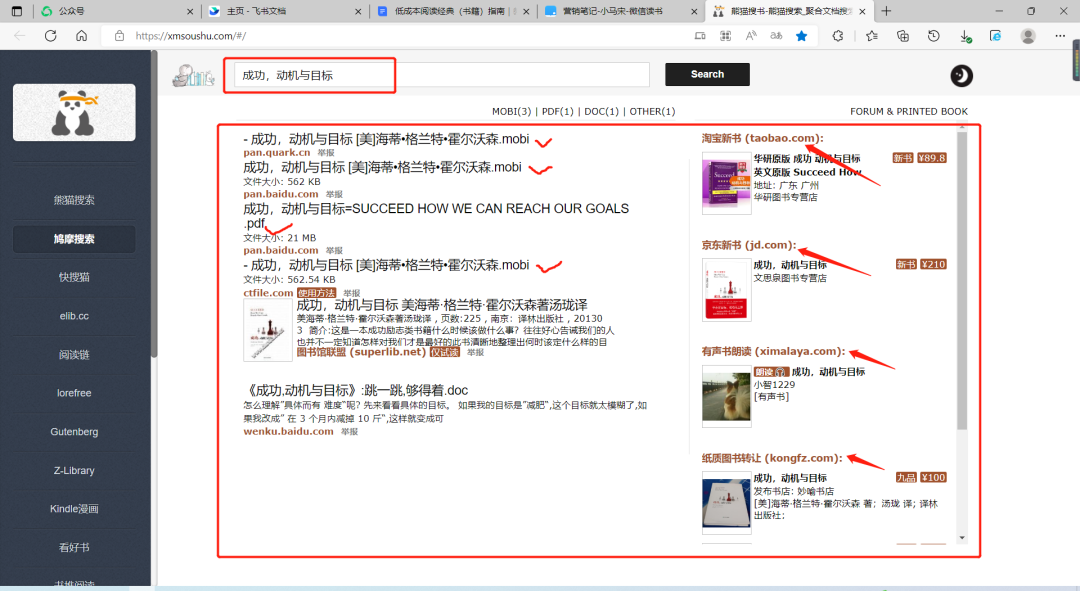Open the SUCCEED HOW WE CAN REACH PDF result
The height and width of the screenshot is (591, 1080).
436,216
